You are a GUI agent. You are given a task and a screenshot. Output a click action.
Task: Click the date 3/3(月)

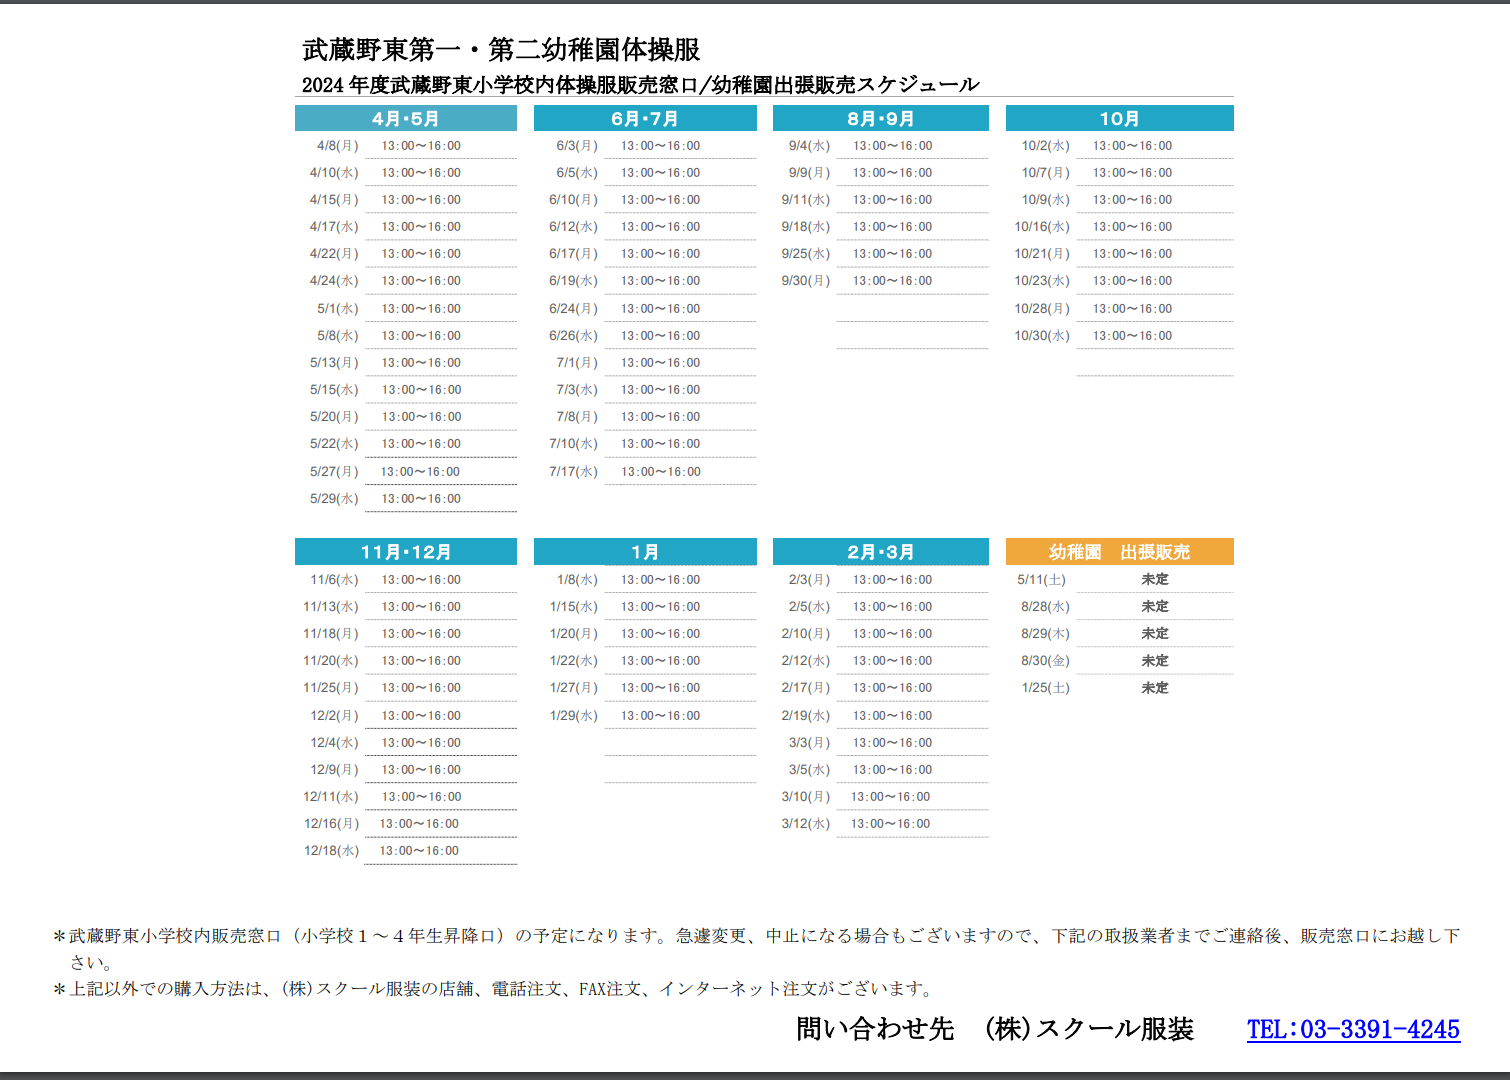(810, 743)
